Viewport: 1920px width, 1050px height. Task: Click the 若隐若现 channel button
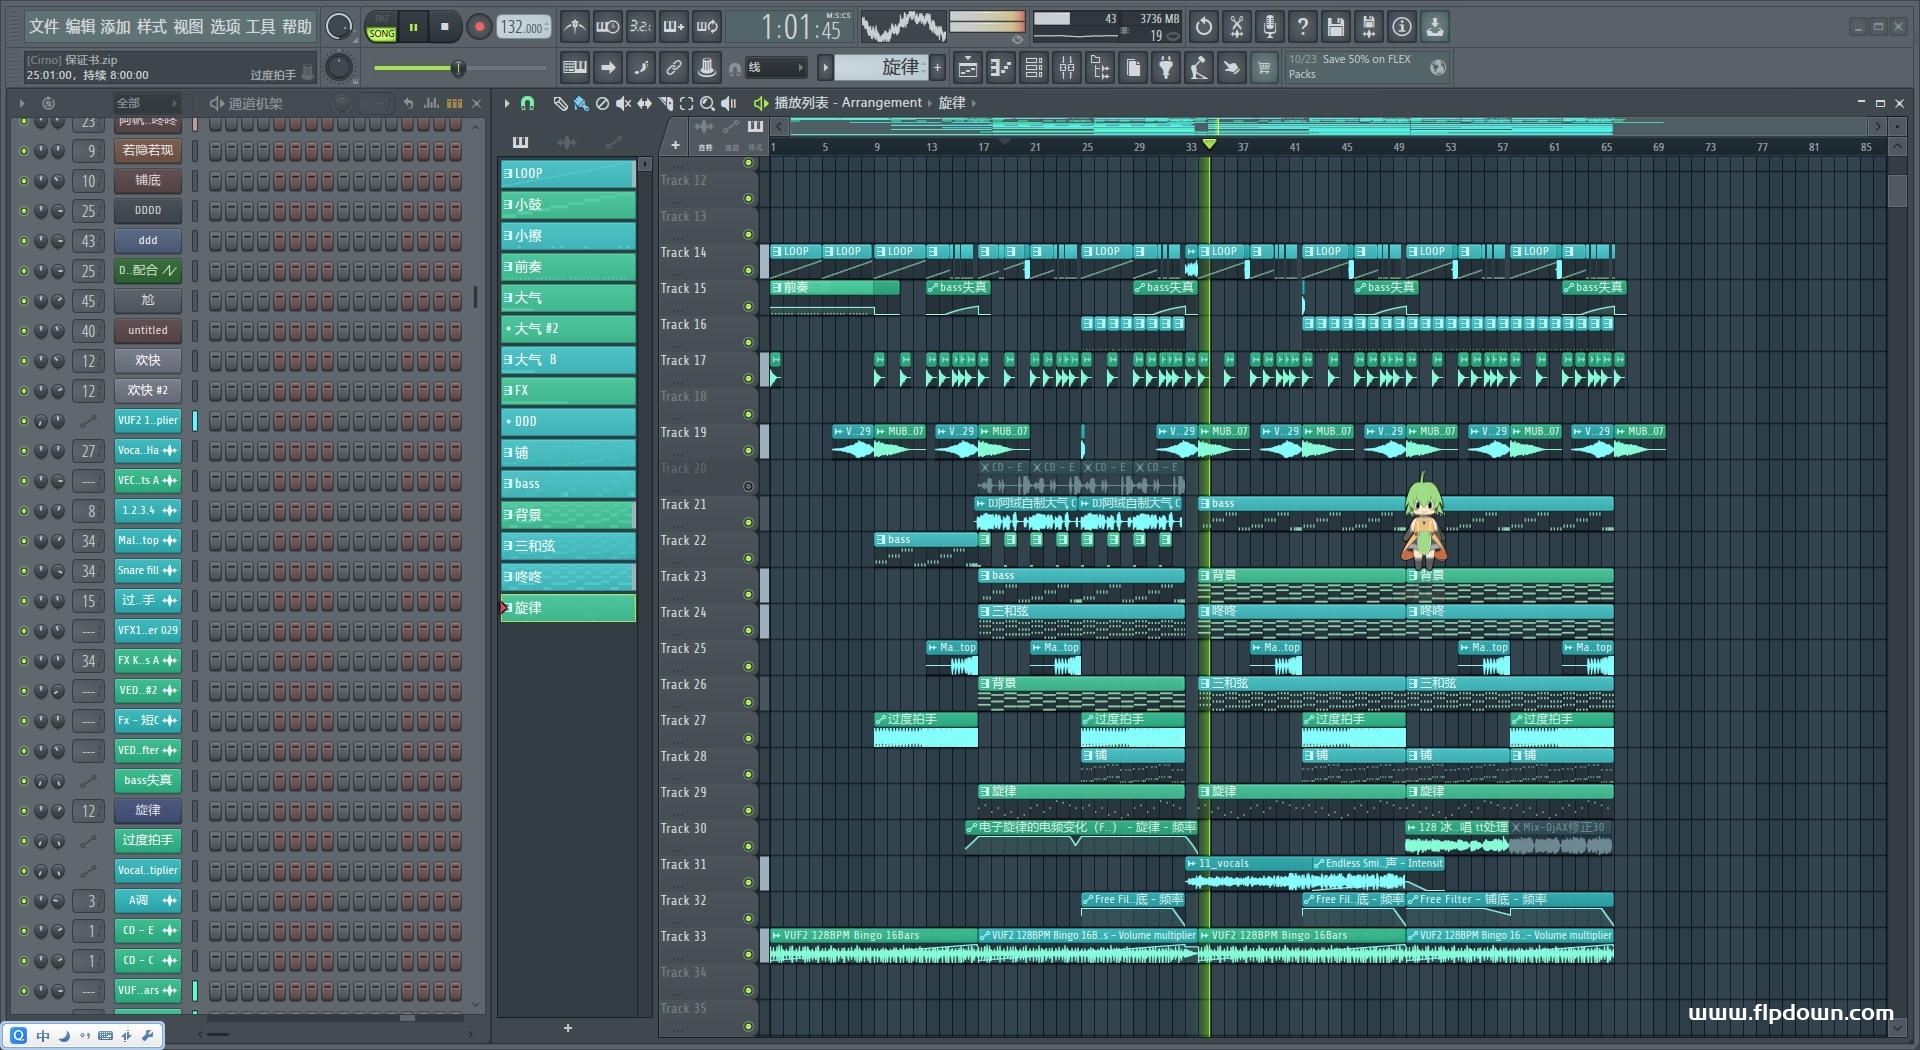(x=147, y=151)
